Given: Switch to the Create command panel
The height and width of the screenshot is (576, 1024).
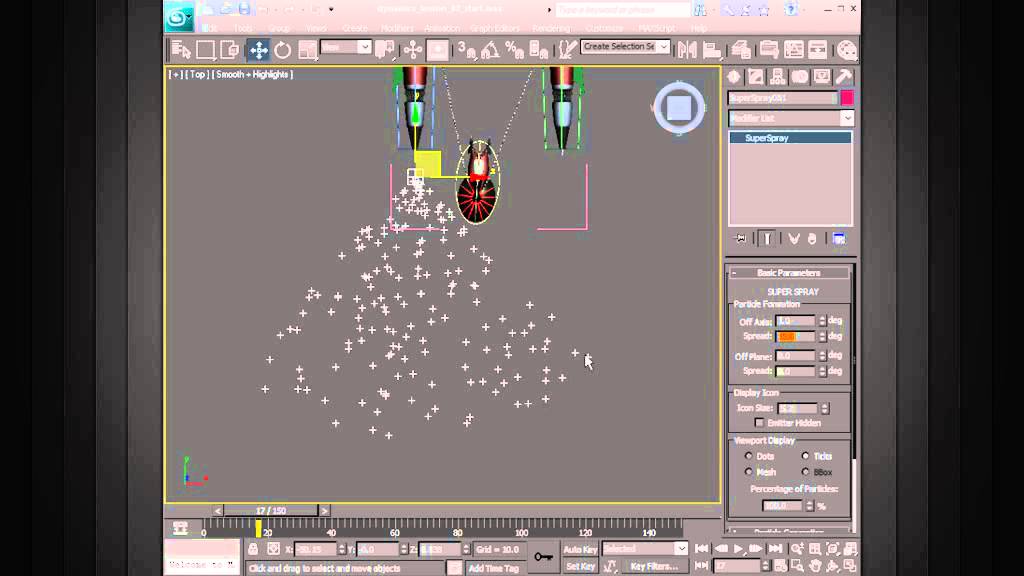Looking at the screenshot, I should coord(733,77).
